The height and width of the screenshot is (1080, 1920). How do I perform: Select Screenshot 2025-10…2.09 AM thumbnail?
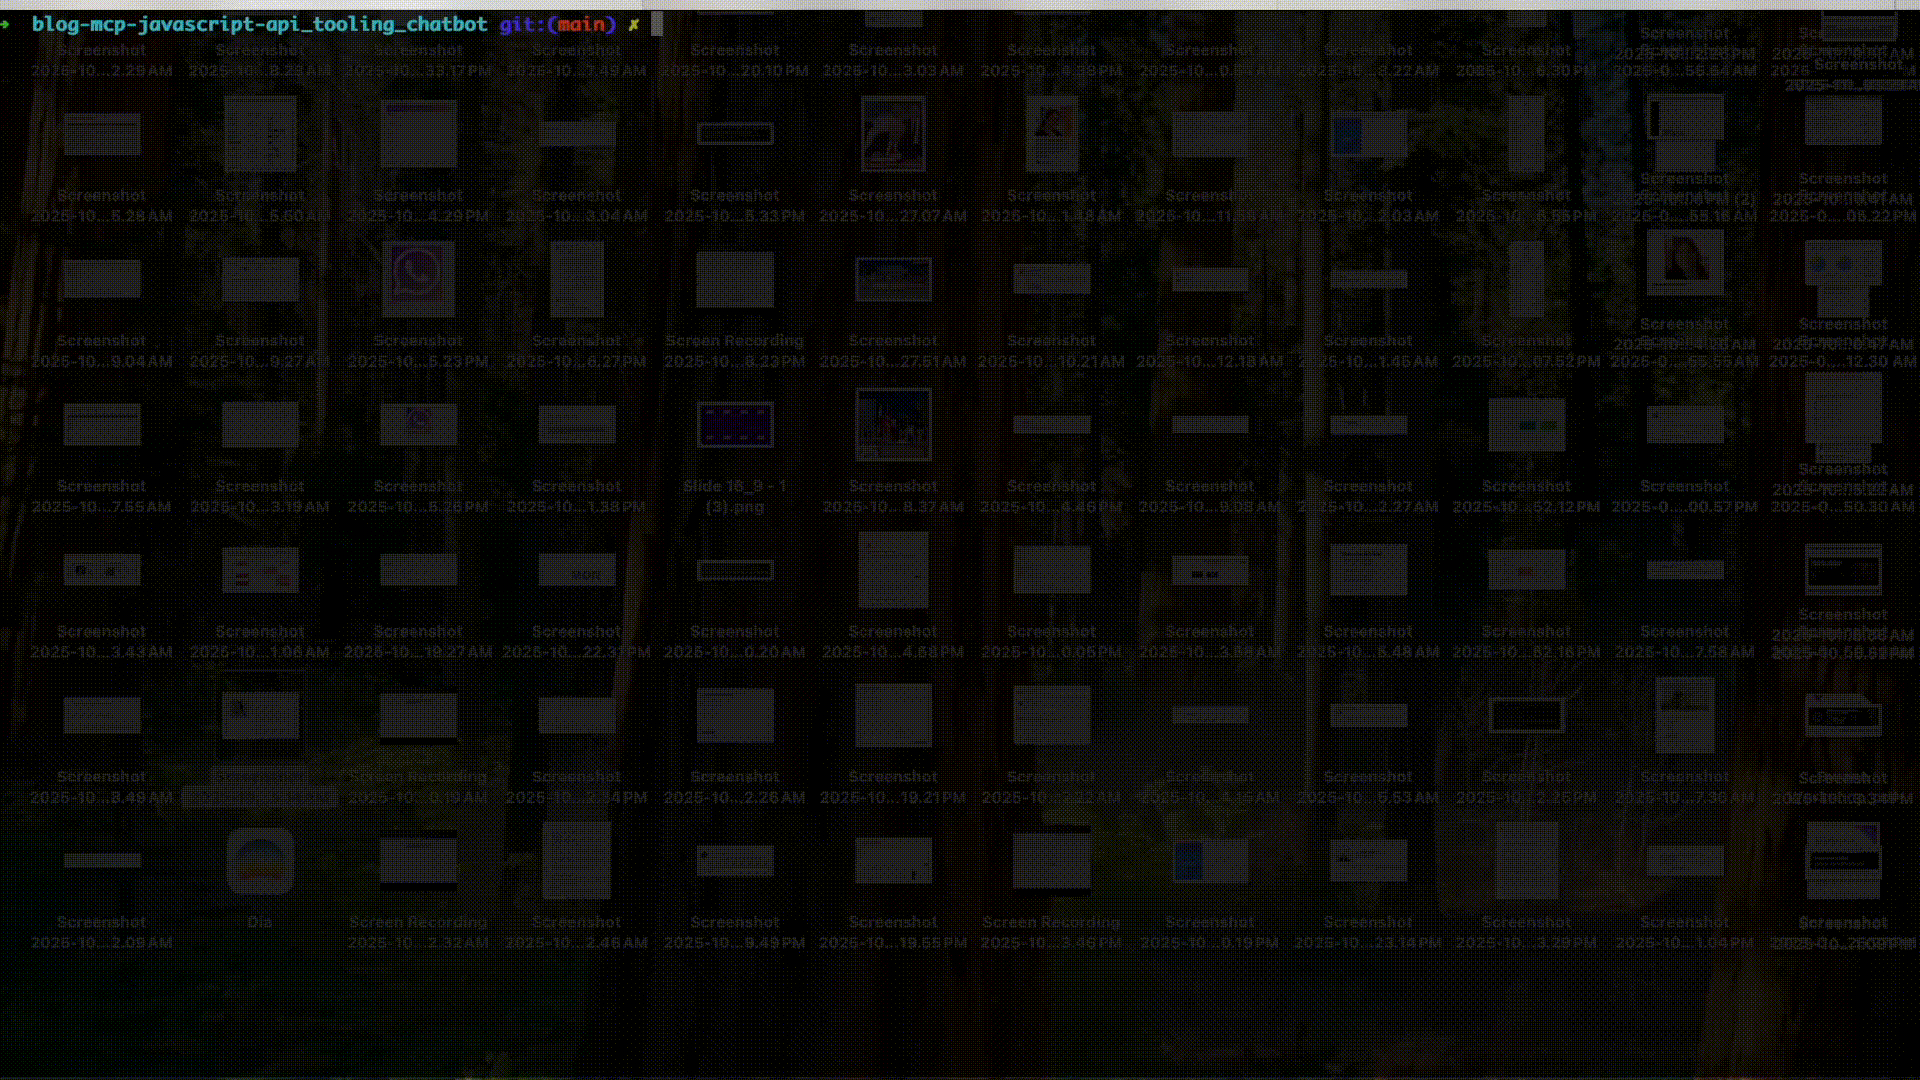click(x=102, y=860)
